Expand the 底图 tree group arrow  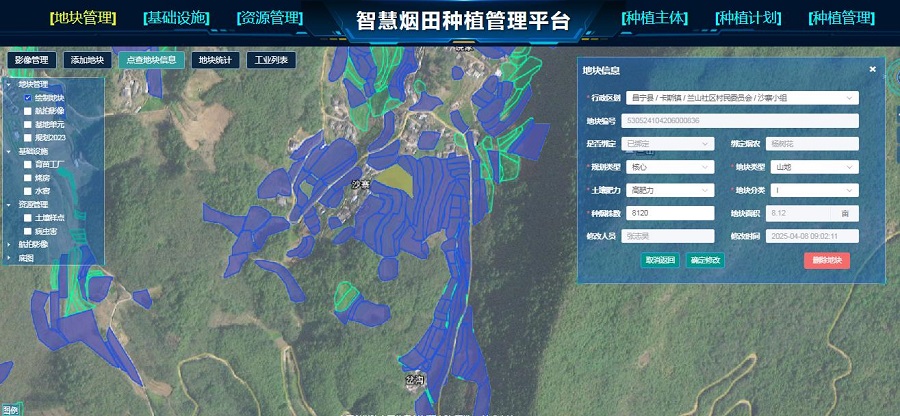point(11,258)
